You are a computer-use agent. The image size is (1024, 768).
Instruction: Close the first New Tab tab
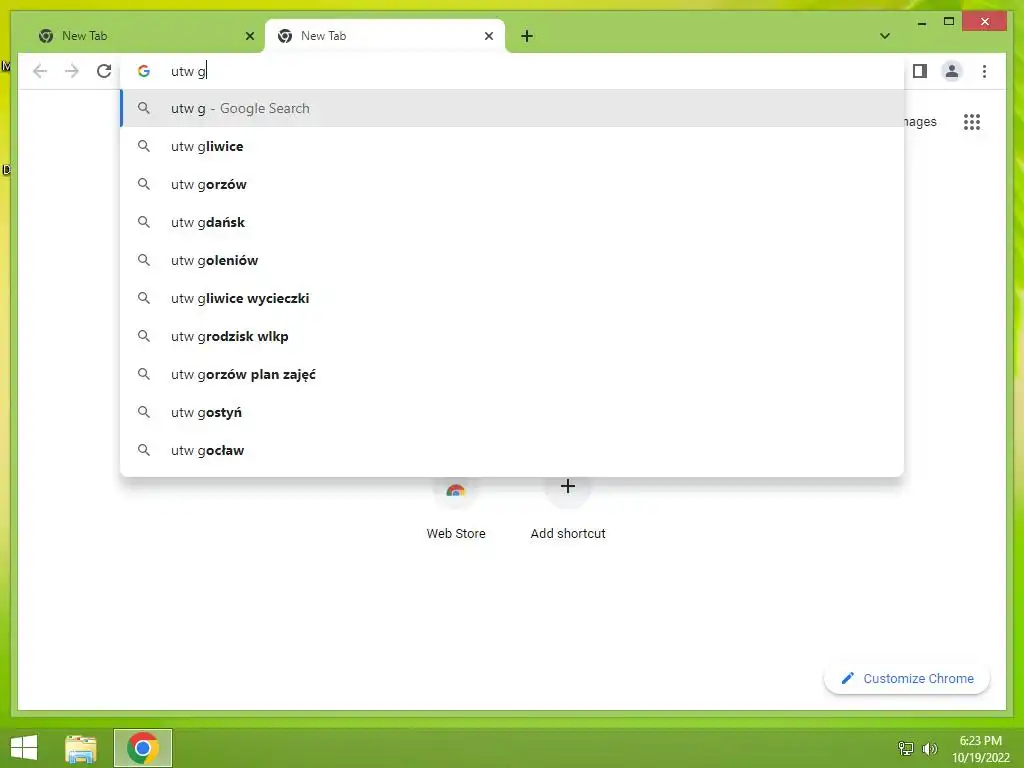click(x=249, y=36)
